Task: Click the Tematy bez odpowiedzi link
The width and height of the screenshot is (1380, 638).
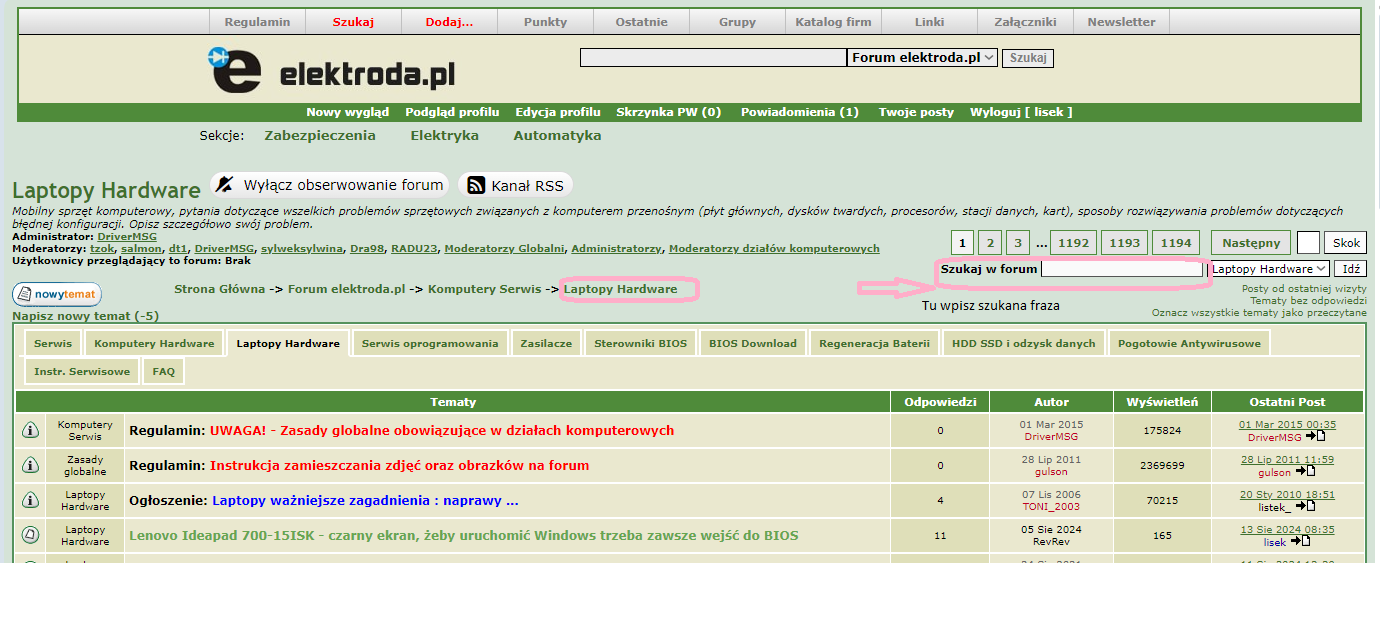Action: (1308, 300)
